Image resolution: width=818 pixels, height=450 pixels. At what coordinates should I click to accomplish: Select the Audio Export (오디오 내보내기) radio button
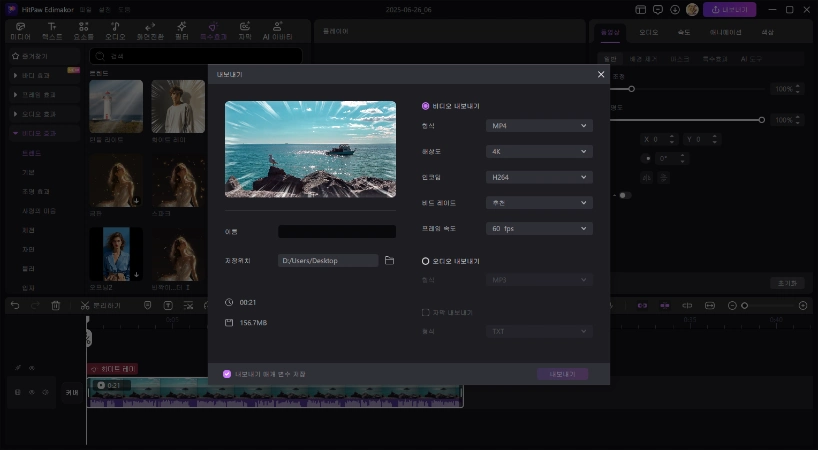425,261
